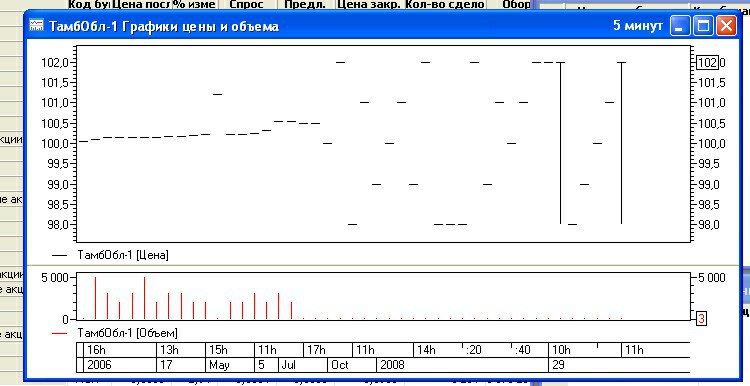This screenshot has height=386, width=750.
Task: Click the '29' date label on time axis
Action: click(558, 365)
